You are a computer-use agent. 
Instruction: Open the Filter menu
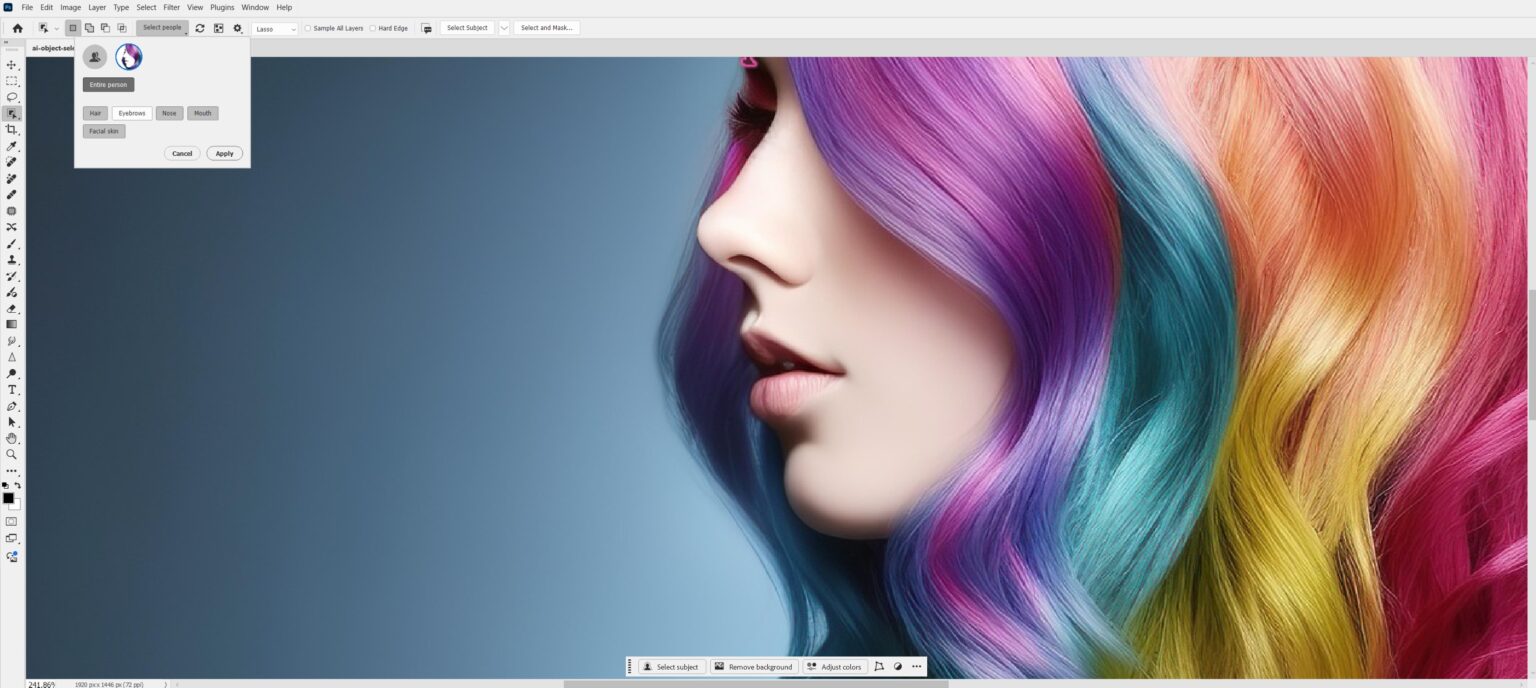click(x=171, y=7)
